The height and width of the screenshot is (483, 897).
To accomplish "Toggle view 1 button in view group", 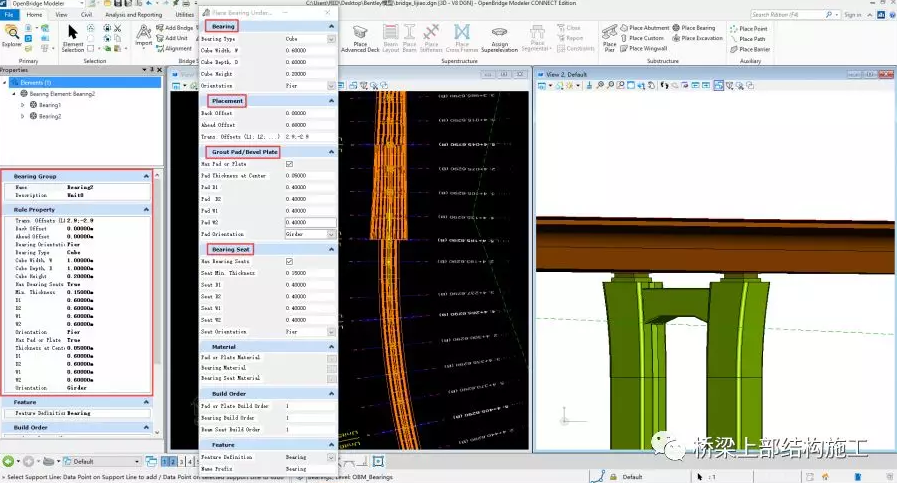I will [x=165, y=461].
